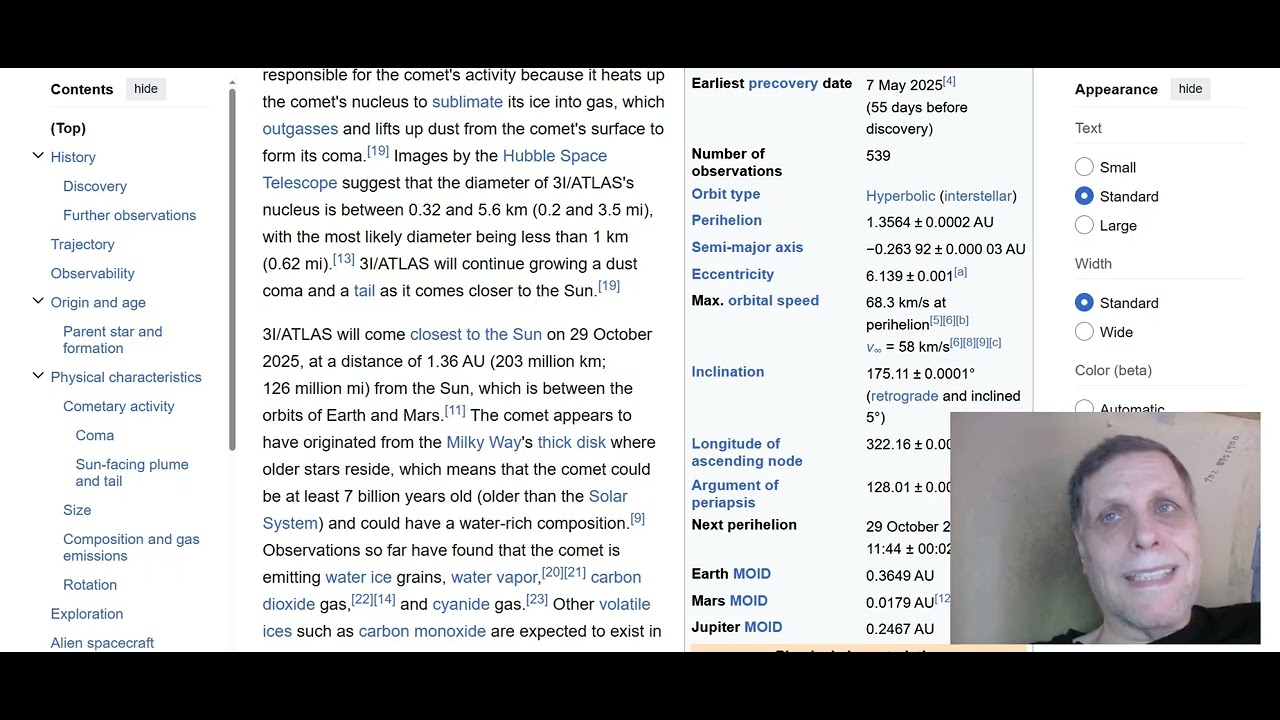This screenshot has height=720, width=1280.
Task: Open the Milky Way link
Action: point(484,442)
